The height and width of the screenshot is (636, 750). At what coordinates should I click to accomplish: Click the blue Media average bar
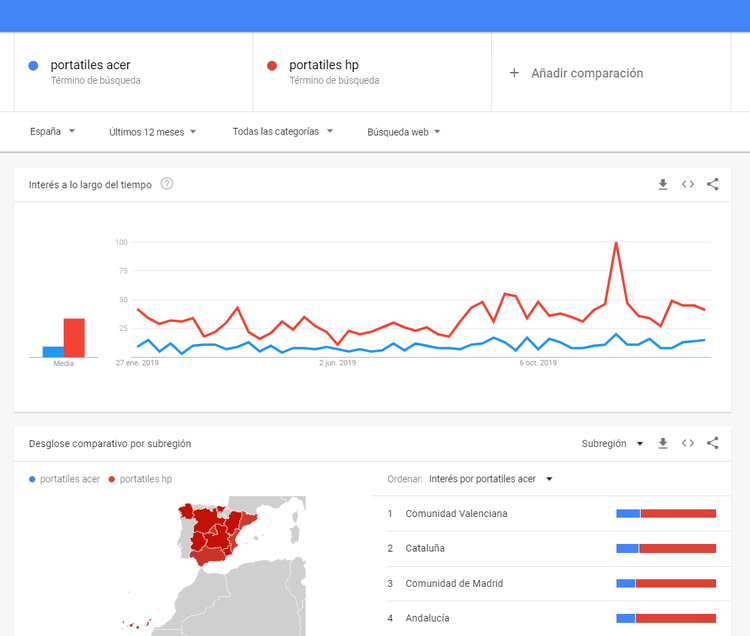[x=53, y=351]
